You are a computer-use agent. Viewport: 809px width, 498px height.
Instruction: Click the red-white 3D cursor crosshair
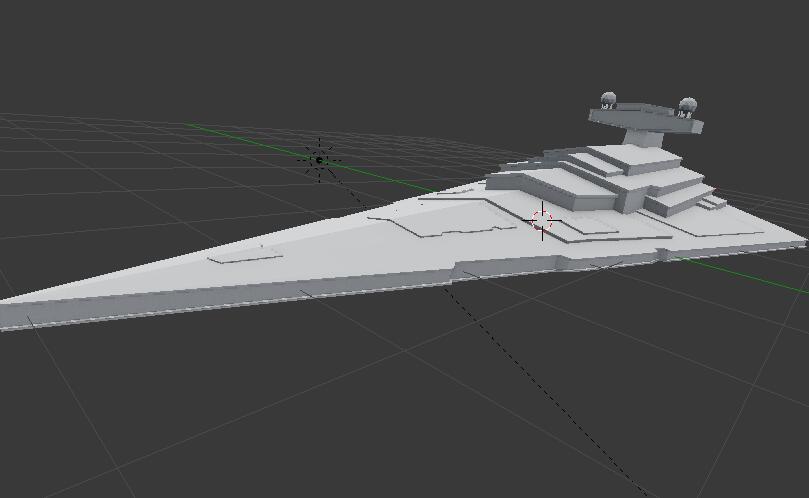pos(542,220)
